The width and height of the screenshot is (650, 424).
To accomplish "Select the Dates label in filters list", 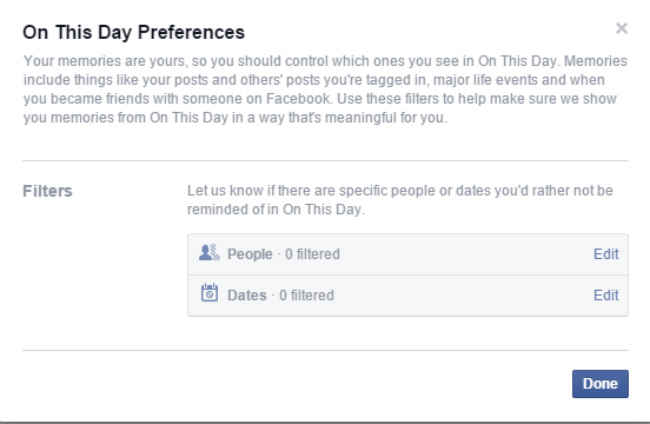I will (x=247, y=295).
